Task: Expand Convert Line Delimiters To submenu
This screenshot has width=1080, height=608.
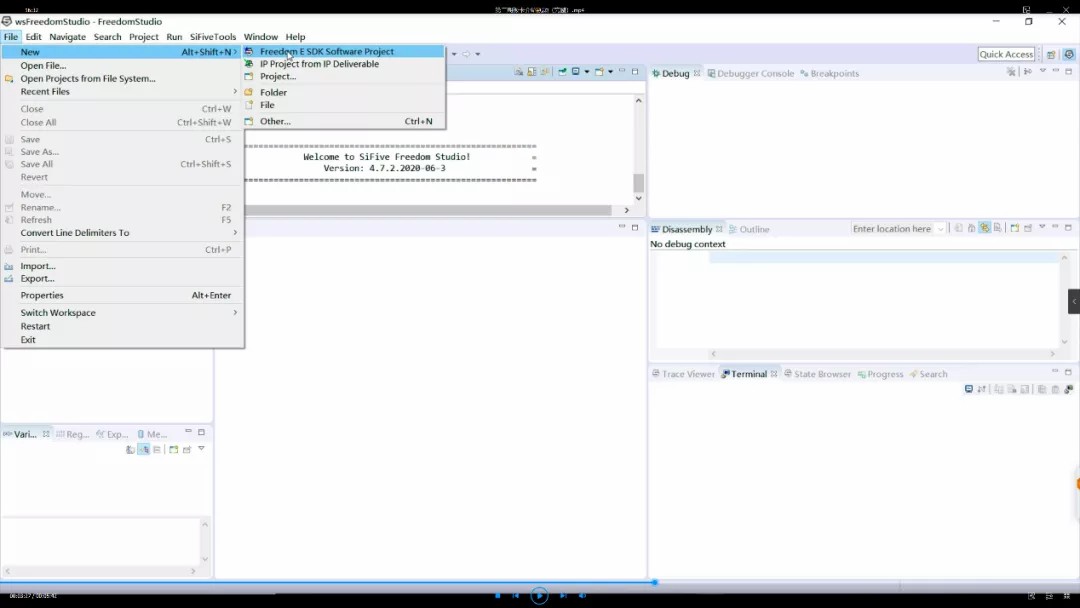Action: coord(122,233)
